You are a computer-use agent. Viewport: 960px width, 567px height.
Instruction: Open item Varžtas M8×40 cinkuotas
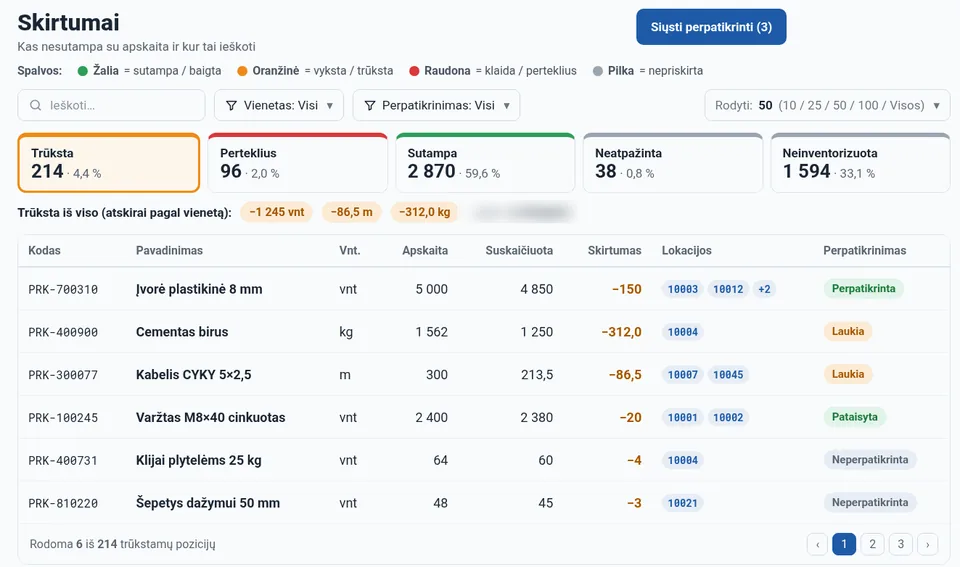click(211, 418)
